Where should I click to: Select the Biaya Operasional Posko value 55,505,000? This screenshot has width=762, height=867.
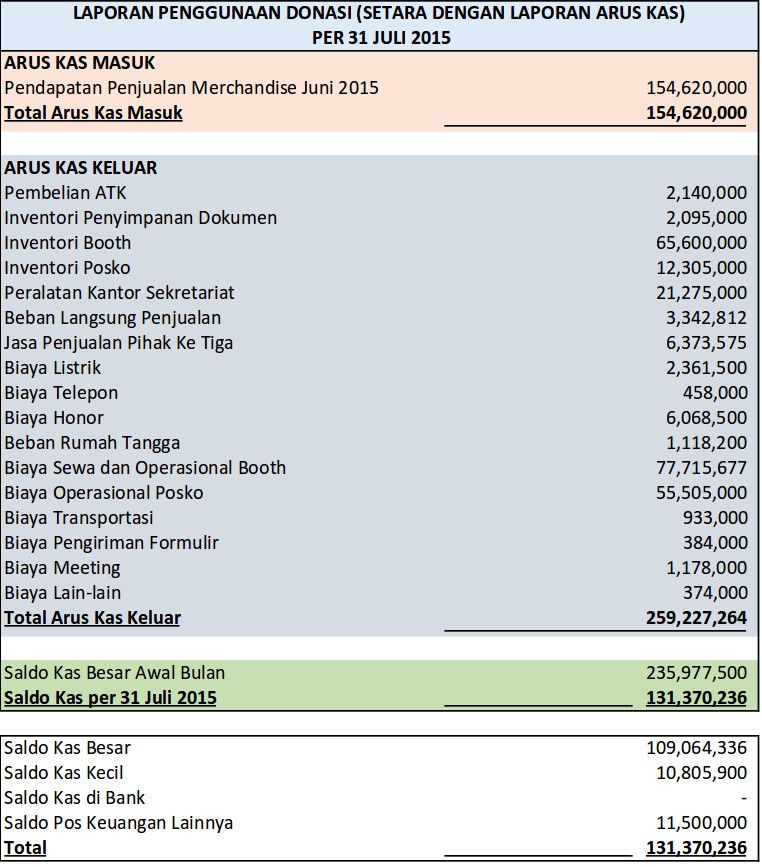(701, 492)
